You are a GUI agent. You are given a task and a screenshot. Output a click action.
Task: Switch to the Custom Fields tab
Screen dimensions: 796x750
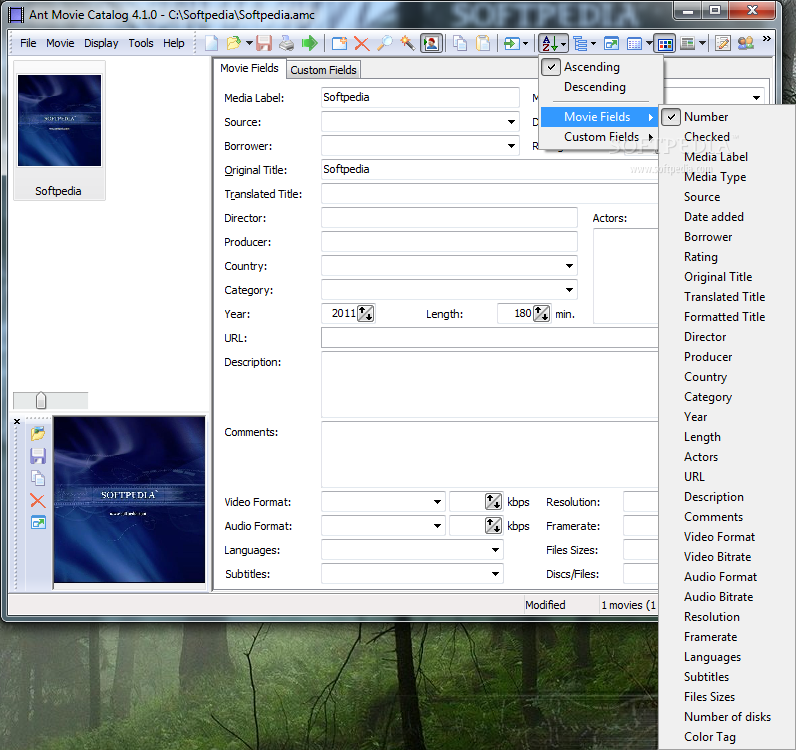click(323, 70)
